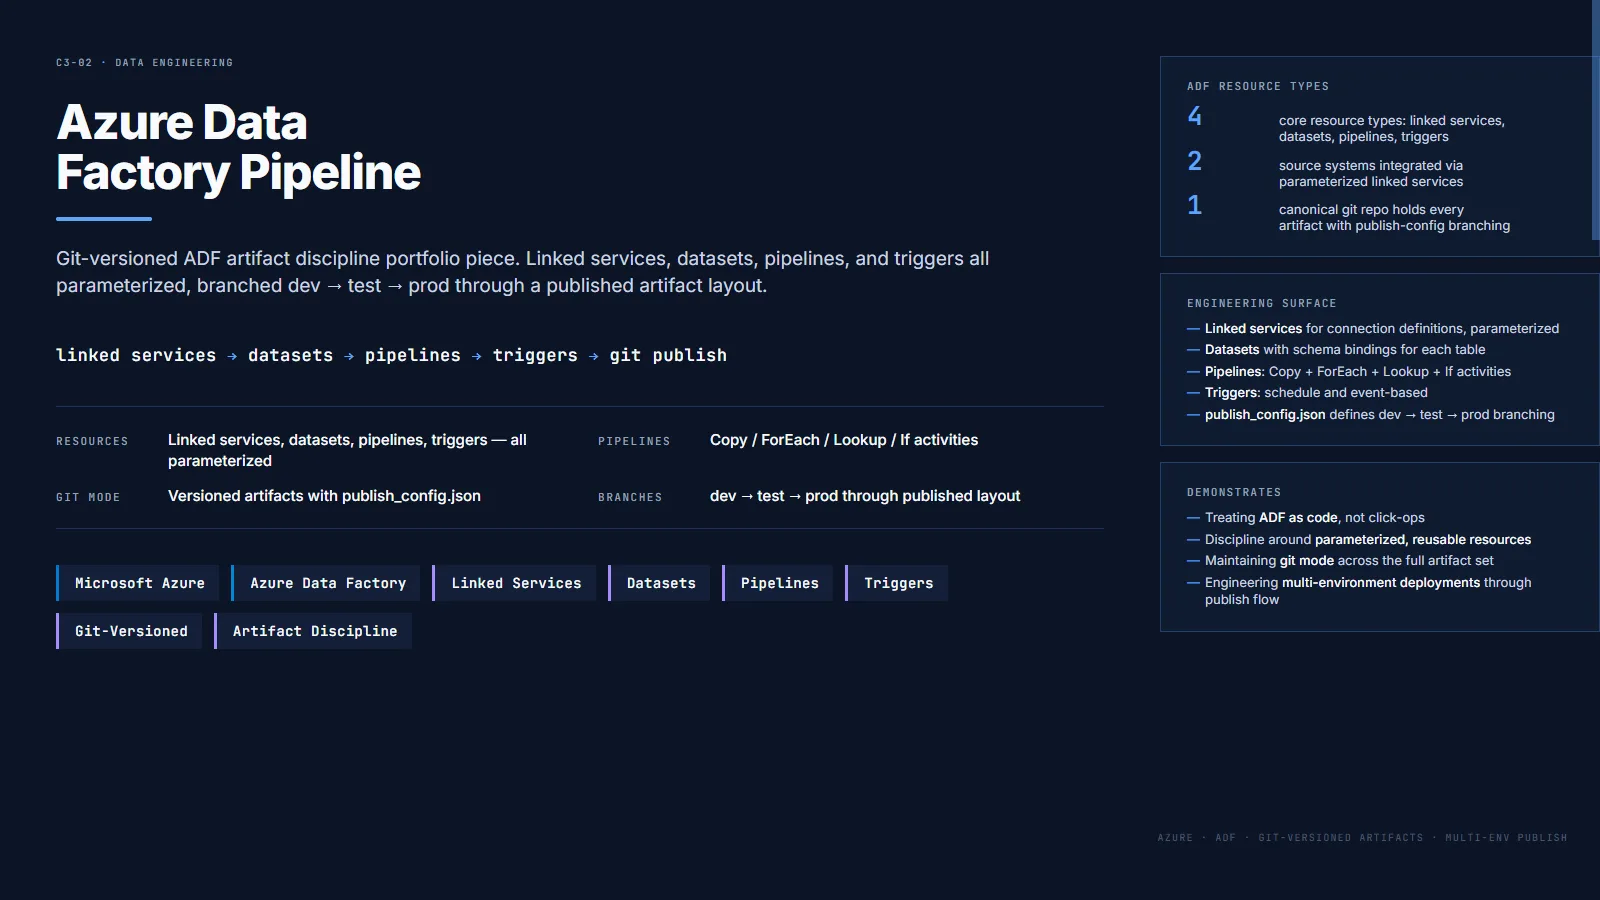Click 'triggers' in the flow line
This screenshot has width=1600, height=900.
click(535, 355)
